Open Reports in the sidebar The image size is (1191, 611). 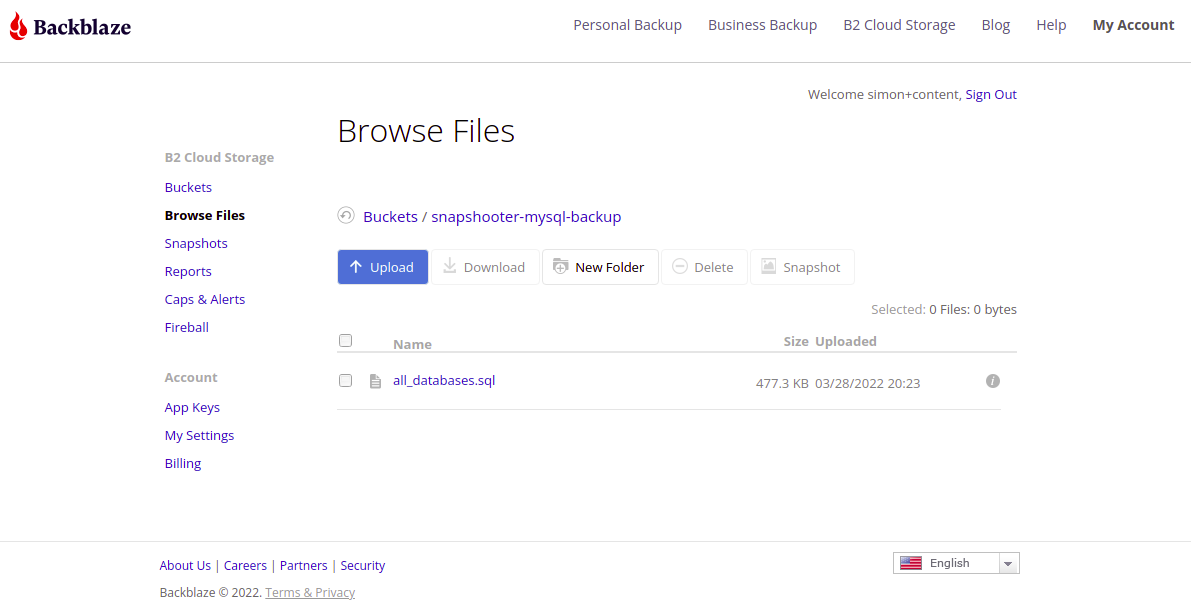188,271
